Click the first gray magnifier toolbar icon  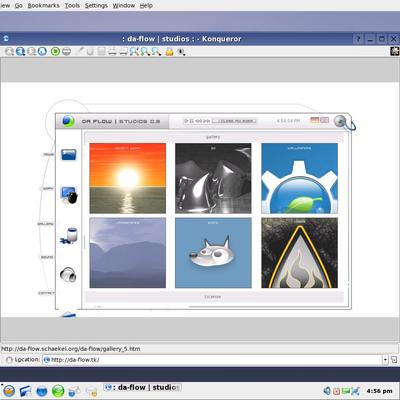coord(9,51)
